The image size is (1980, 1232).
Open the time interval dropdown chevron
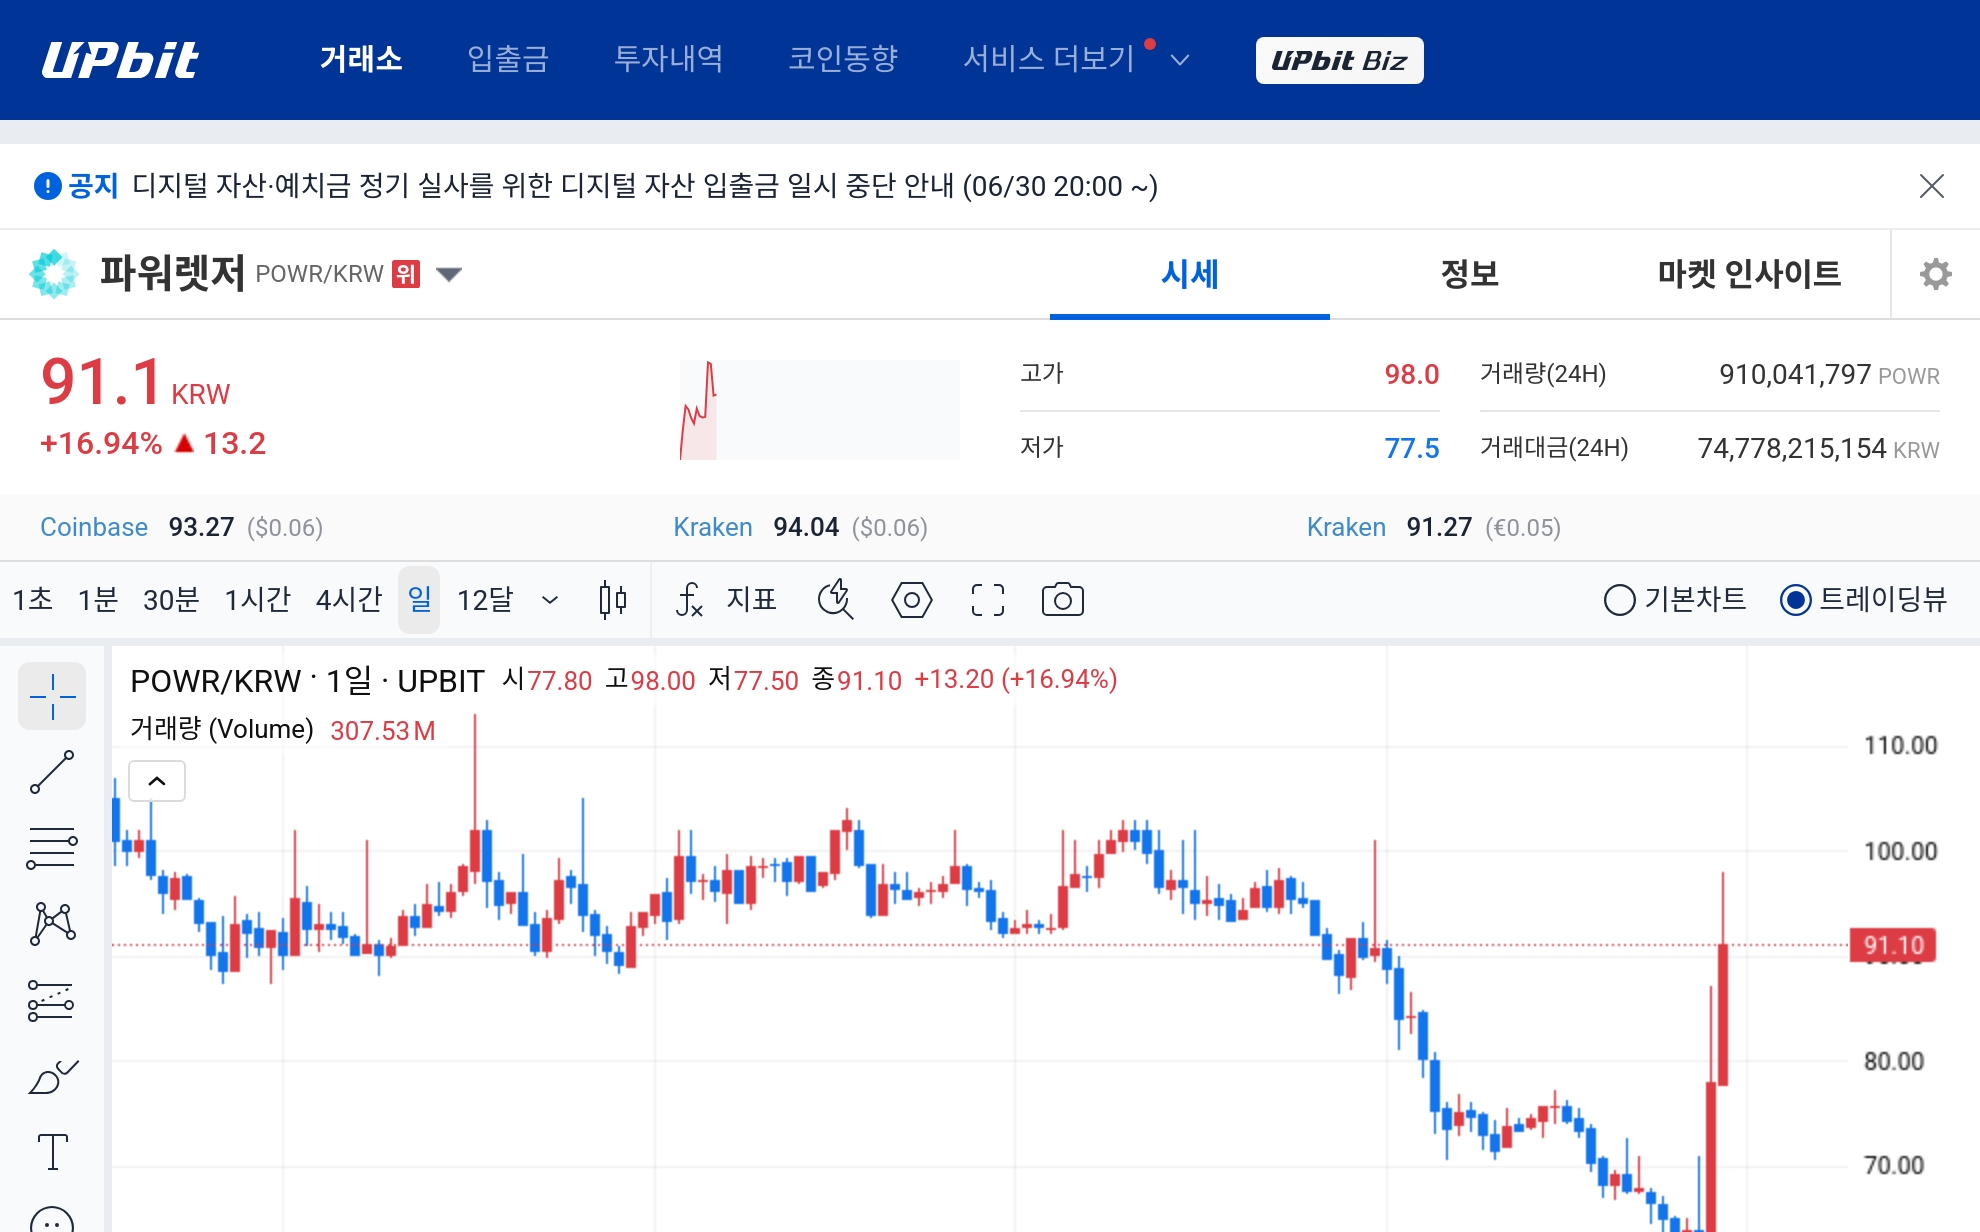point(549,600)
